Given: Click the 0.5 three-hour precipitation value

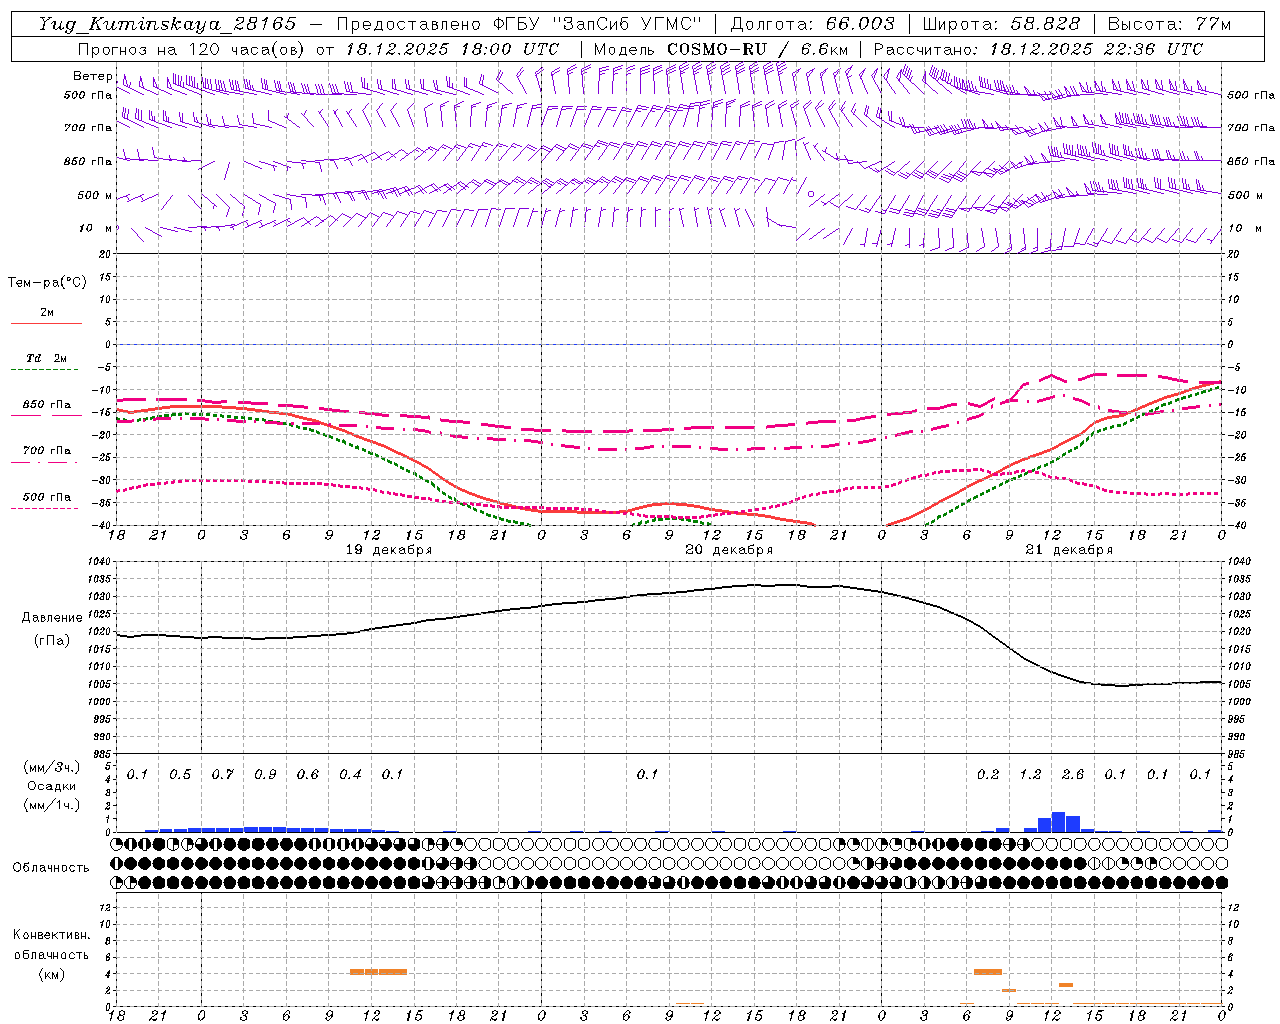Looking at the screenshot, I should pos(180,775).
